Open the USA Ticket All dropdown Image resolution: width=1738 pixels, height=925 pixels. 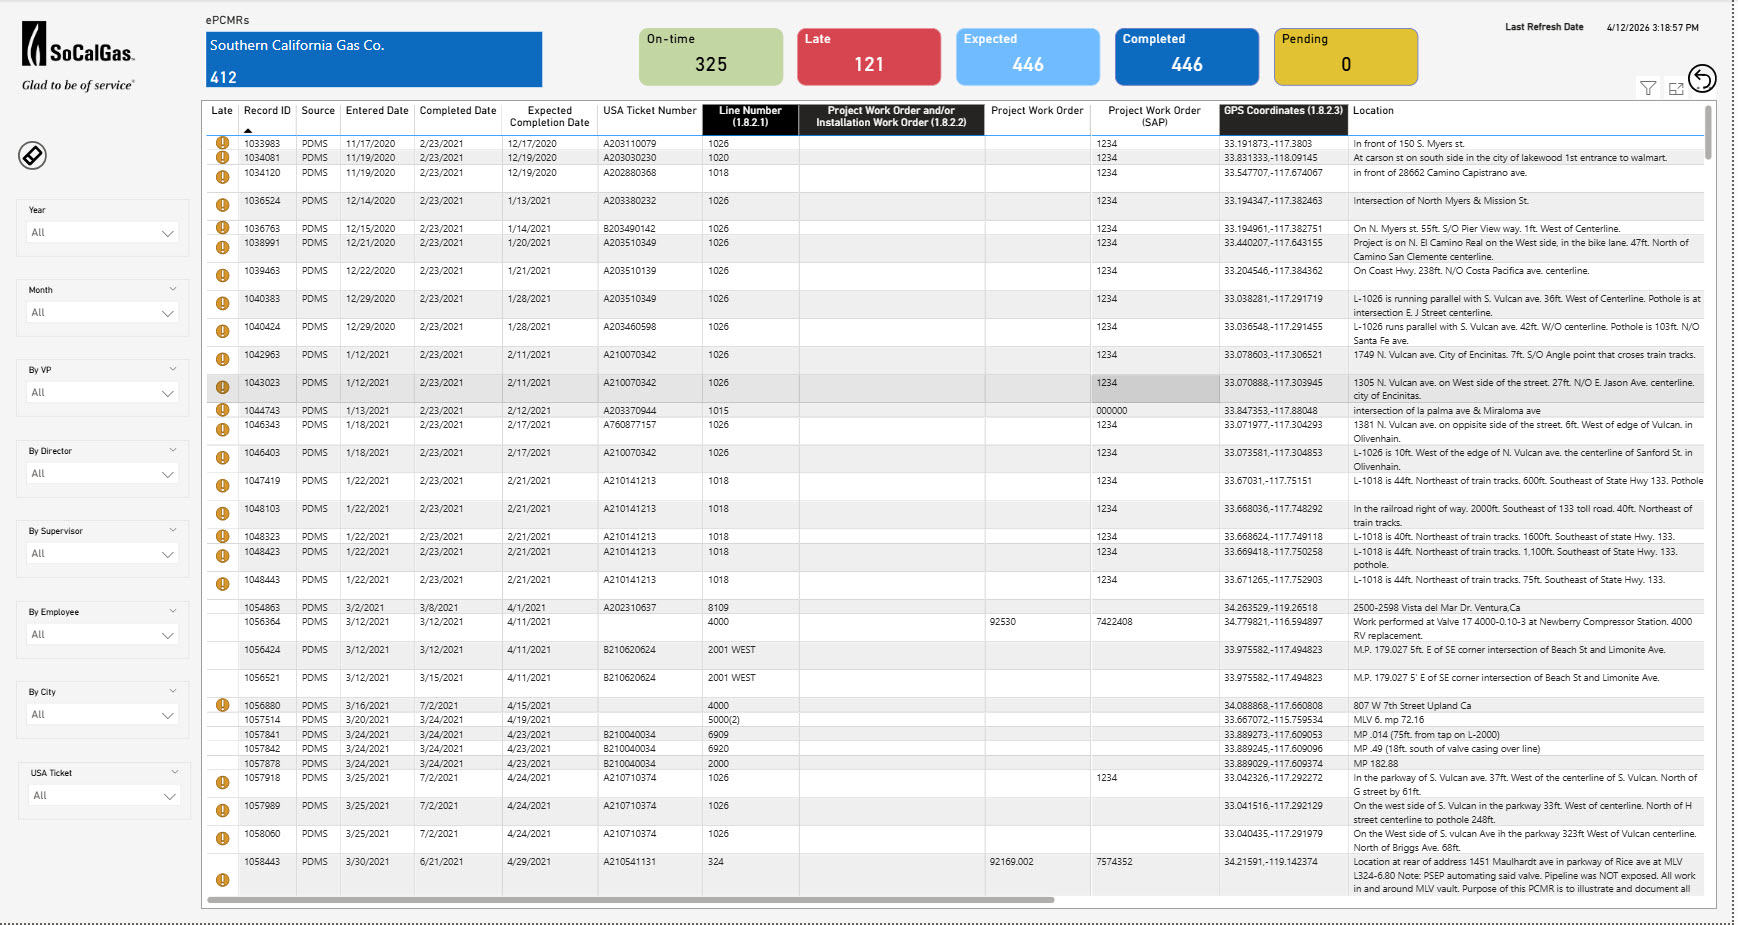pos(104,796)
